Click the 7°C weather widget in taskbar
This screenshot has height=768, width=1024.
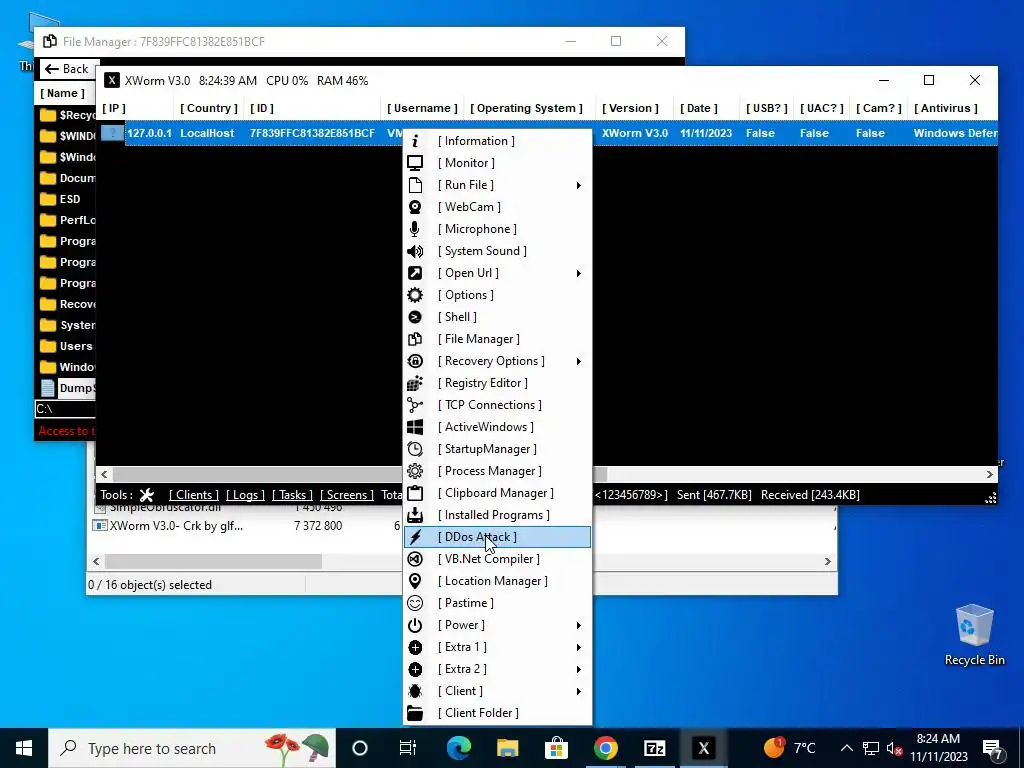click(790, 748)
